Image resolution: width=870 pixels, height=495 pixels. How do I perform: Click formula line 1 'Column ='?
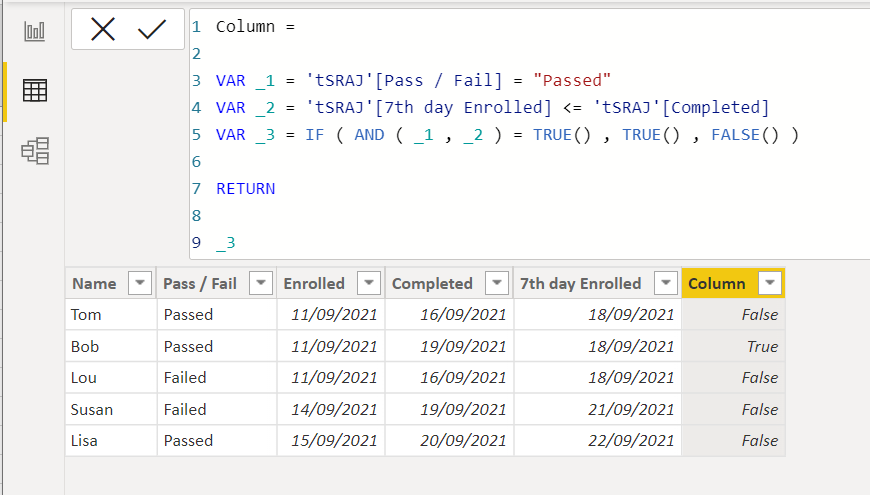tap(255, 27)
